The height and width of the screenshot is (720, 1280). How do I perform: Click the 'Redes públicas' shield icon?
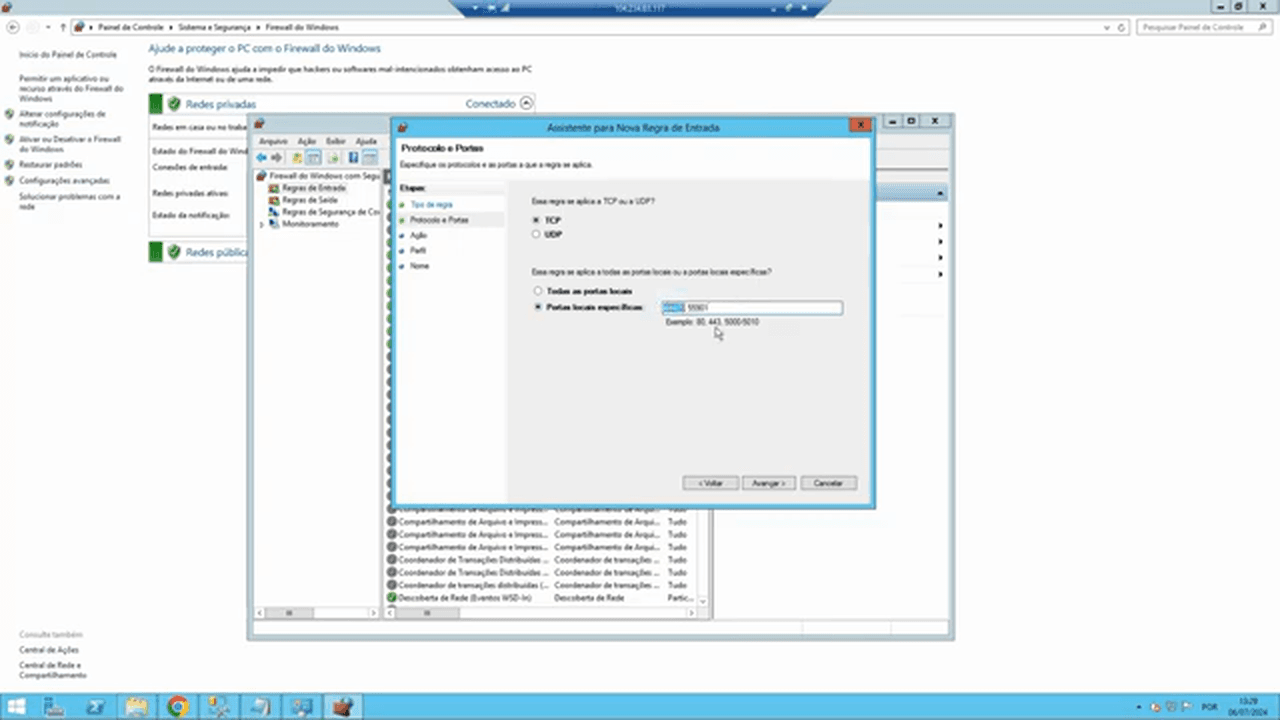point(174,252)
